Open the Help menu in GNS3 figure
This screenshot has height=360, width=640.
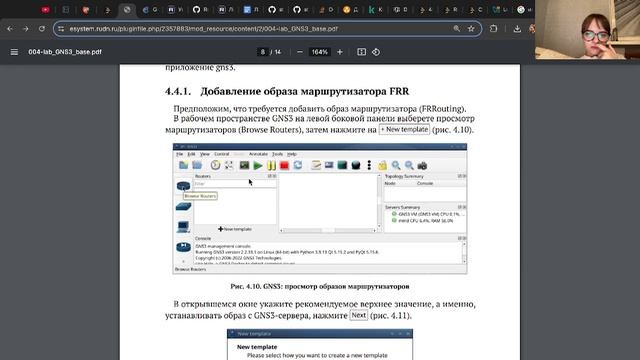291,154
